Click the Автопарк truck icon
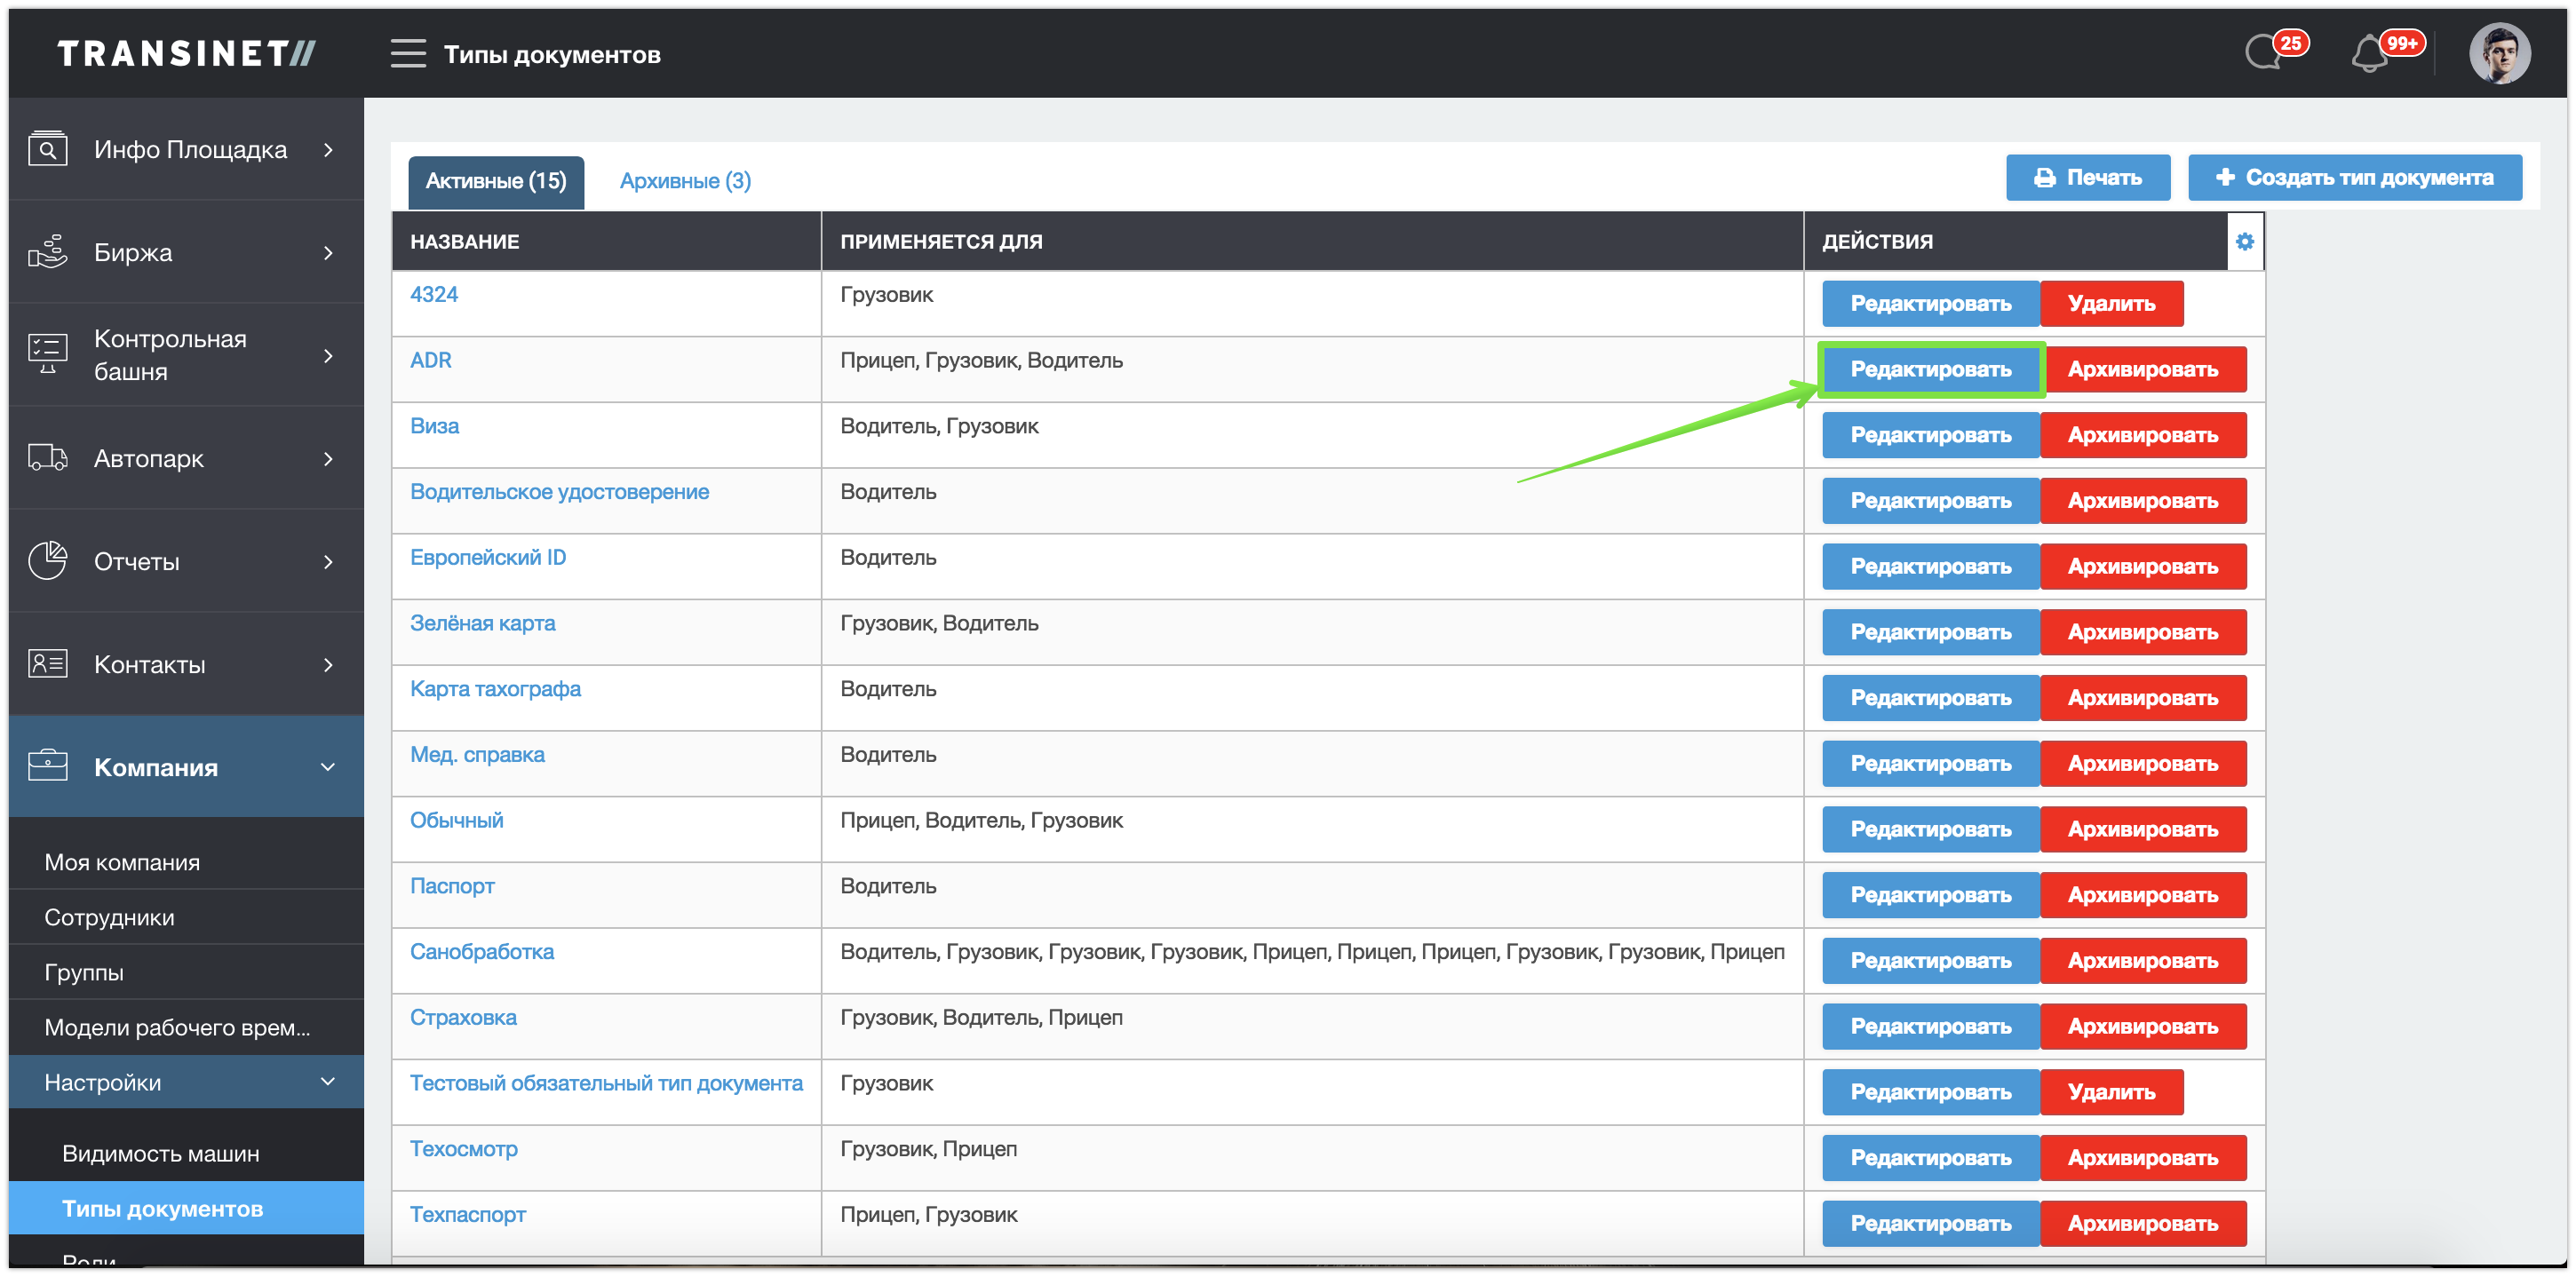 [x=47, y=459]
